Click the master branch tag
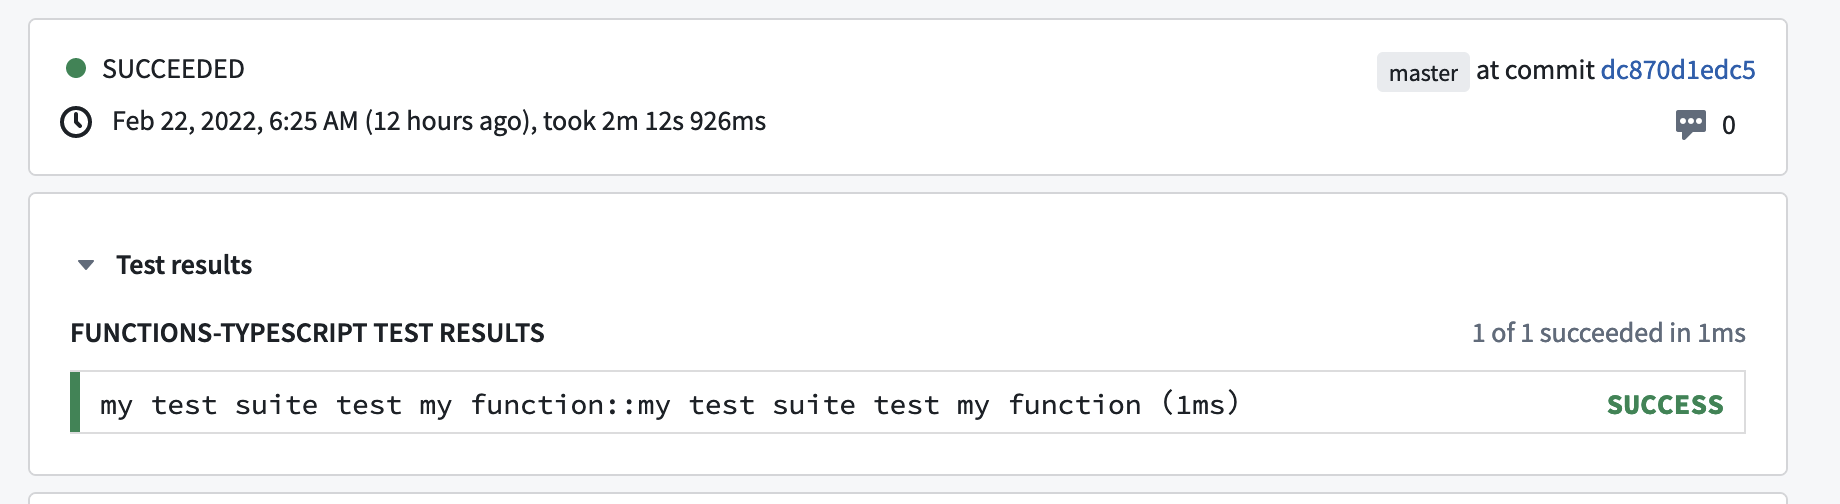The image size is (1840, 504). [1423, 72]
